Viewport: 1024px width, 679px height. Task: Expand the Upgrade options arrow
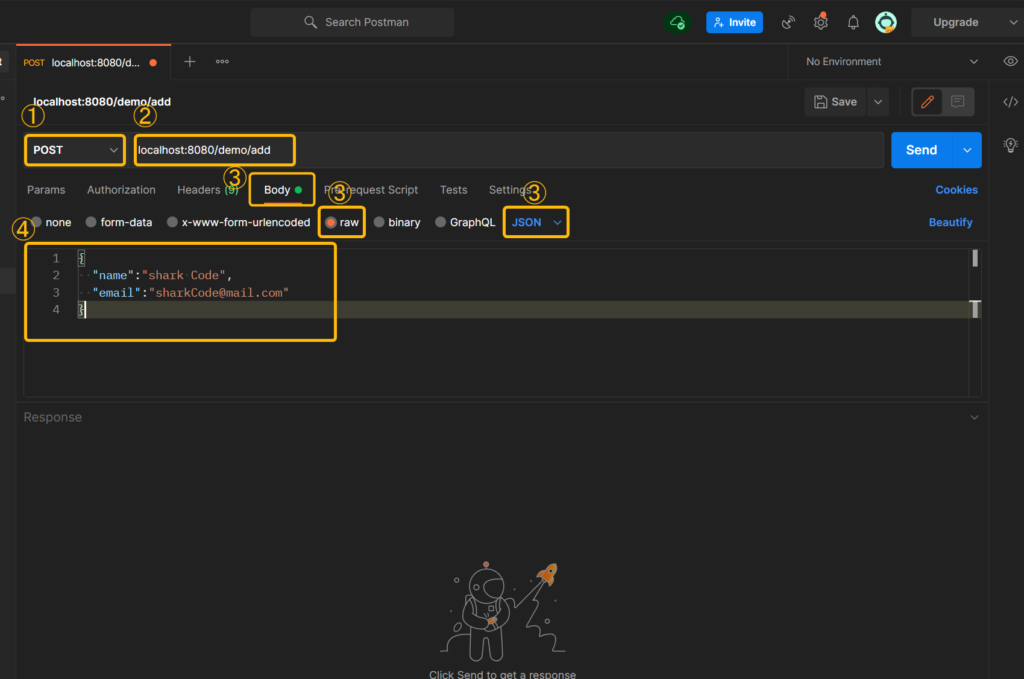(1012, 22)
